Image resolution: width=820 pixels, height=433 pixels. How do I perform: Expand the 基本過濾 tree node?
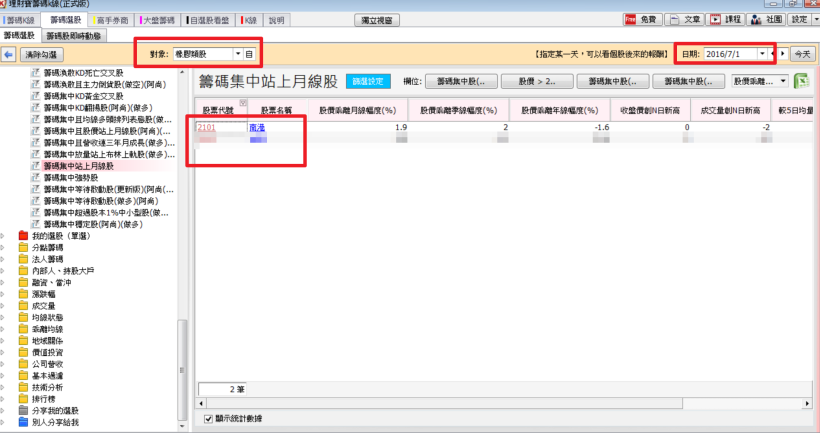[x=3, y=375]
